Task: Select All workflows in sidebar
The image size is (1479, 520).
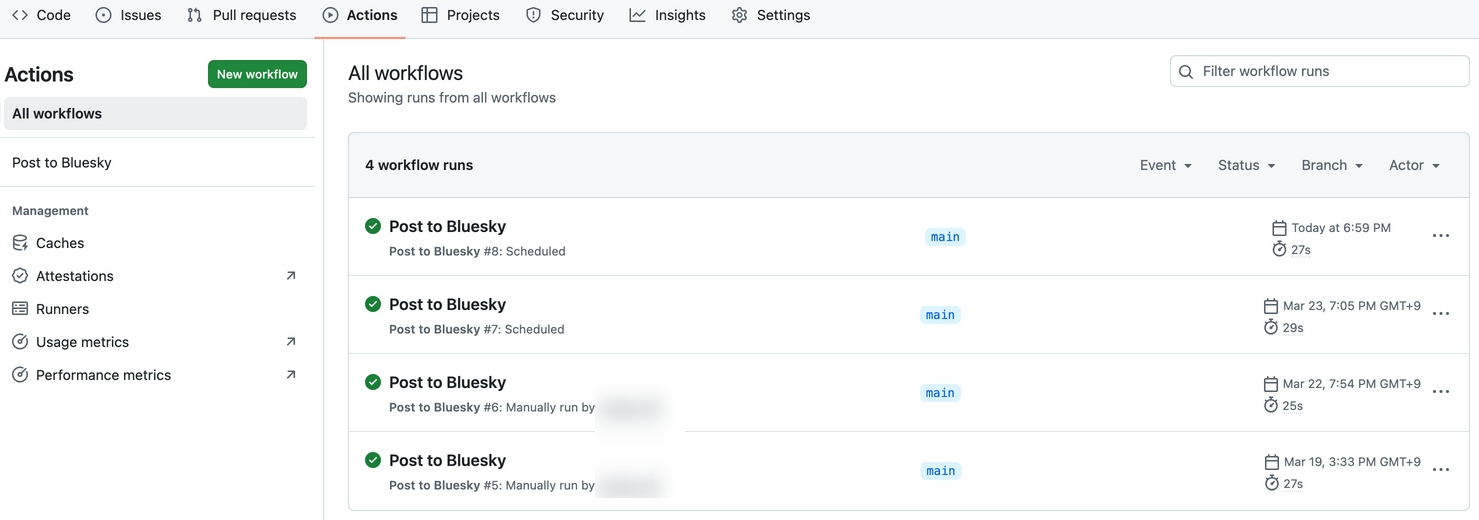Action: pyautogui.click(x=155, y=114)
